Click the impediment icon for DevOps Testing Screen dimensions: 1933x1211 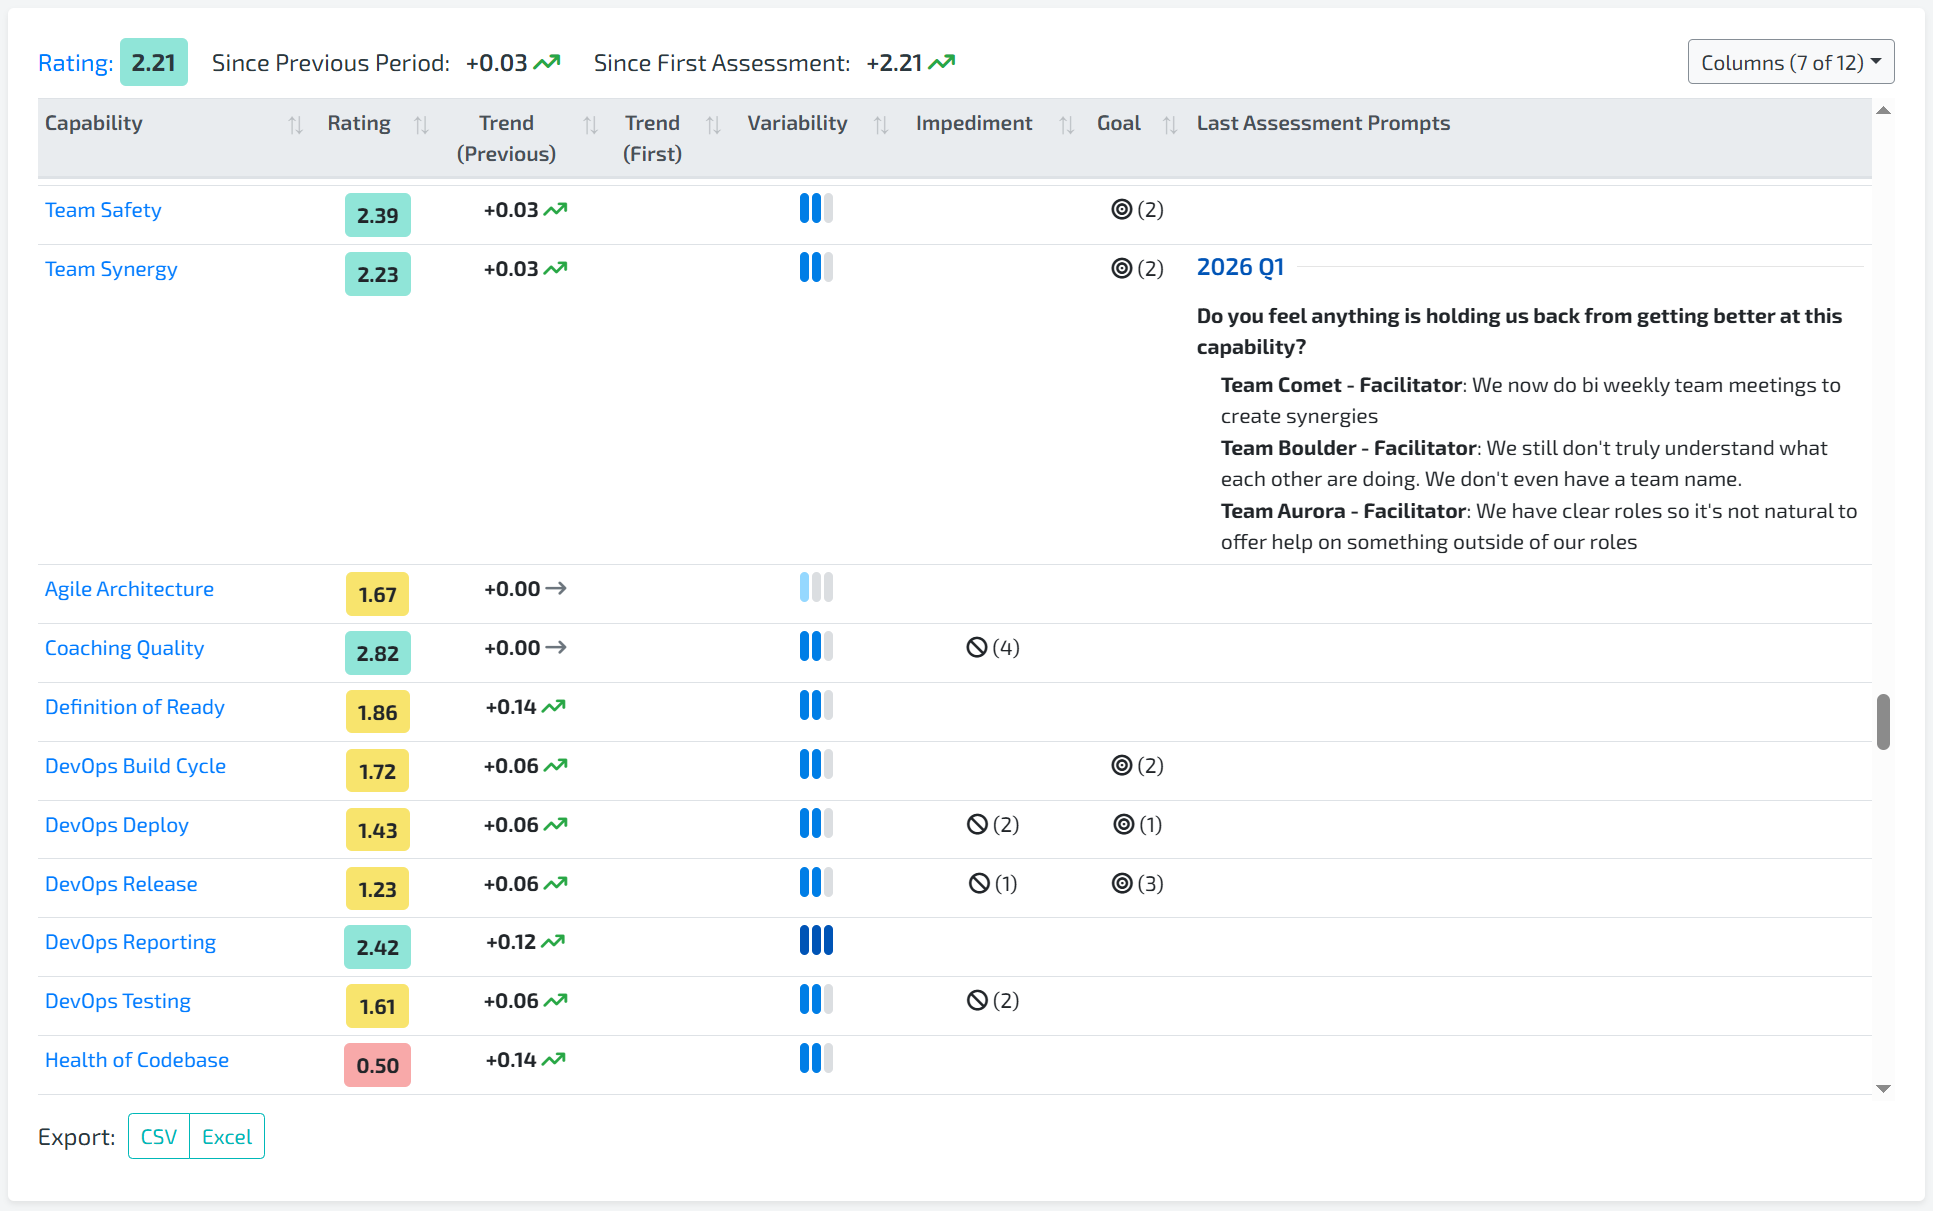pyautogui.click(x=977, y=1001)
